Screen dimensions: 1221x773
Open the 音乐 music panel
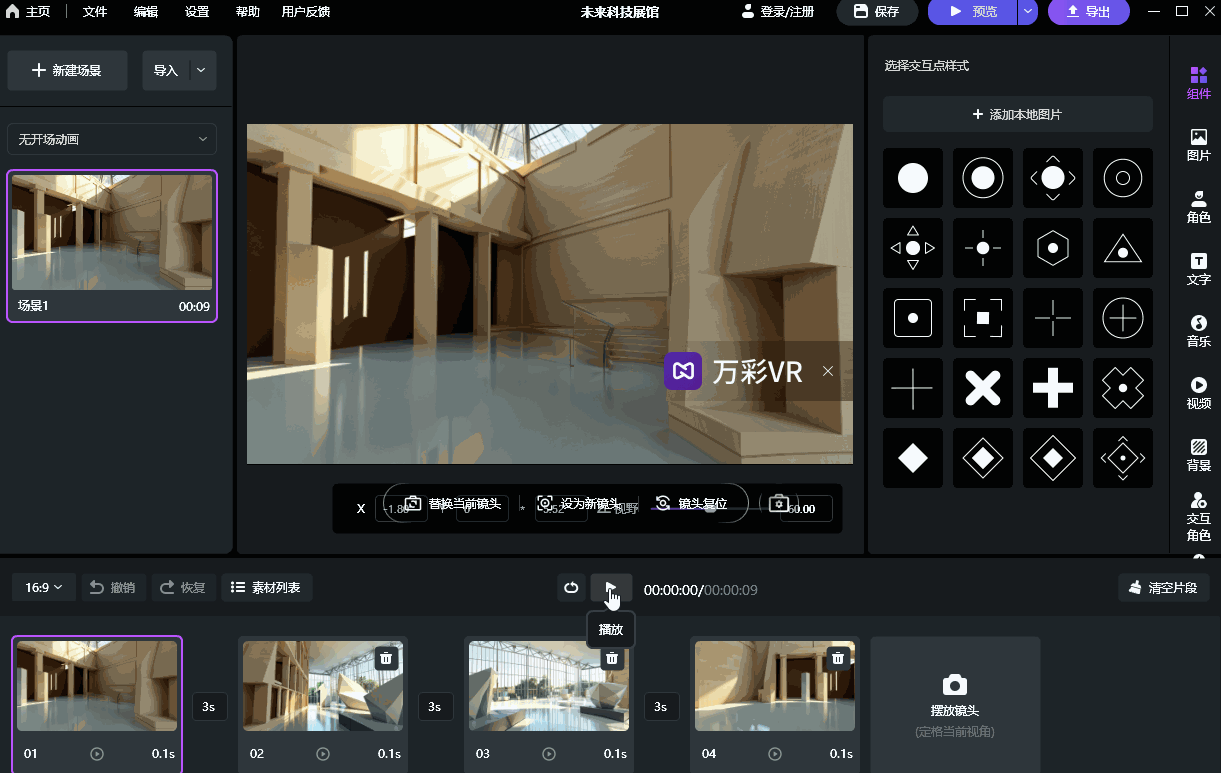tap(1197, 331)
